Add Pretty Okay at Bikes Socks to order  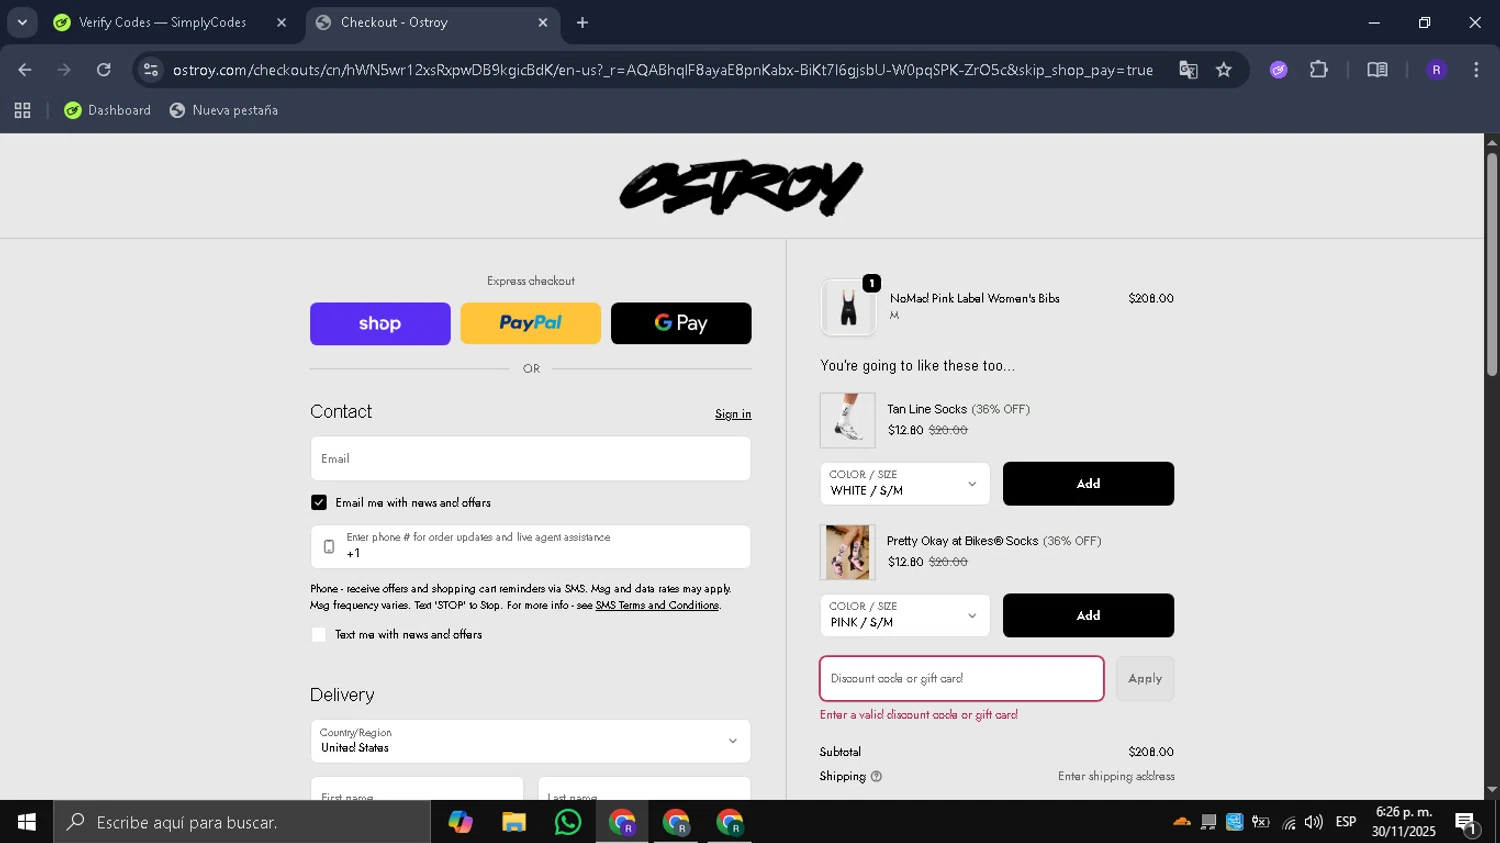[1088, 615]
